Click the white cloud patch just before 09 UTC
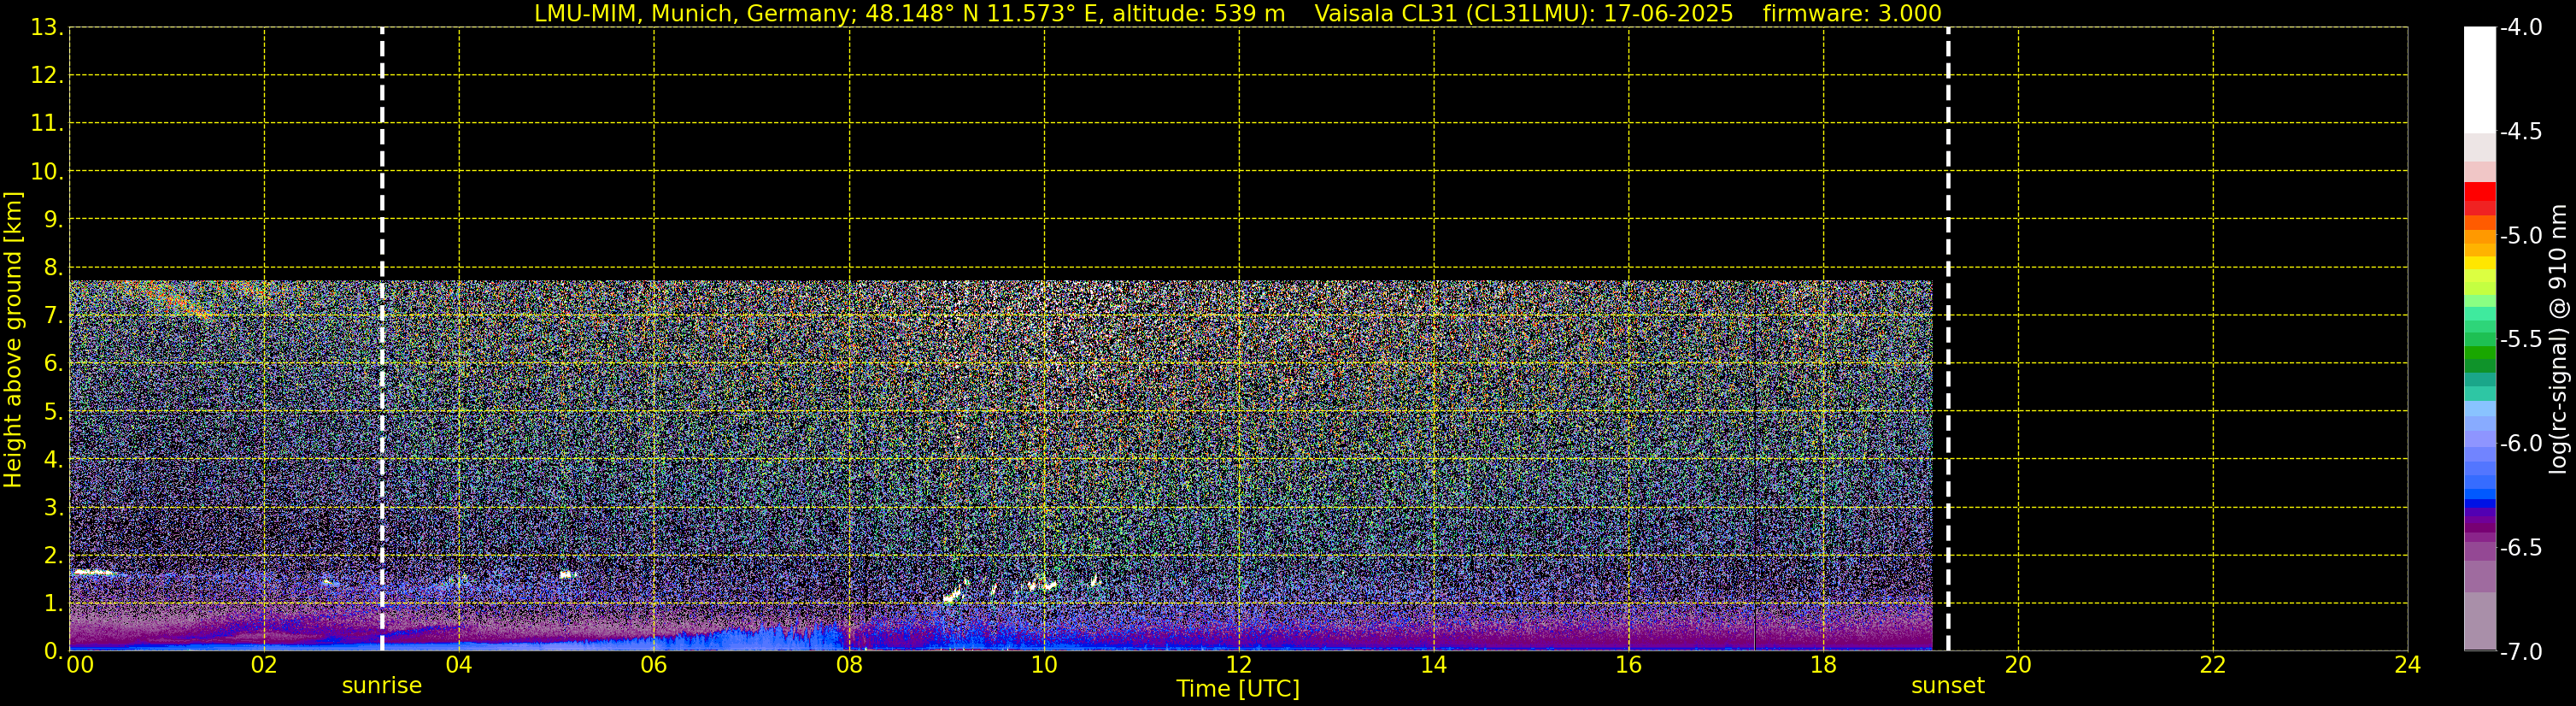The height and width of the screenshot is (706, 2576). [951, 596]
